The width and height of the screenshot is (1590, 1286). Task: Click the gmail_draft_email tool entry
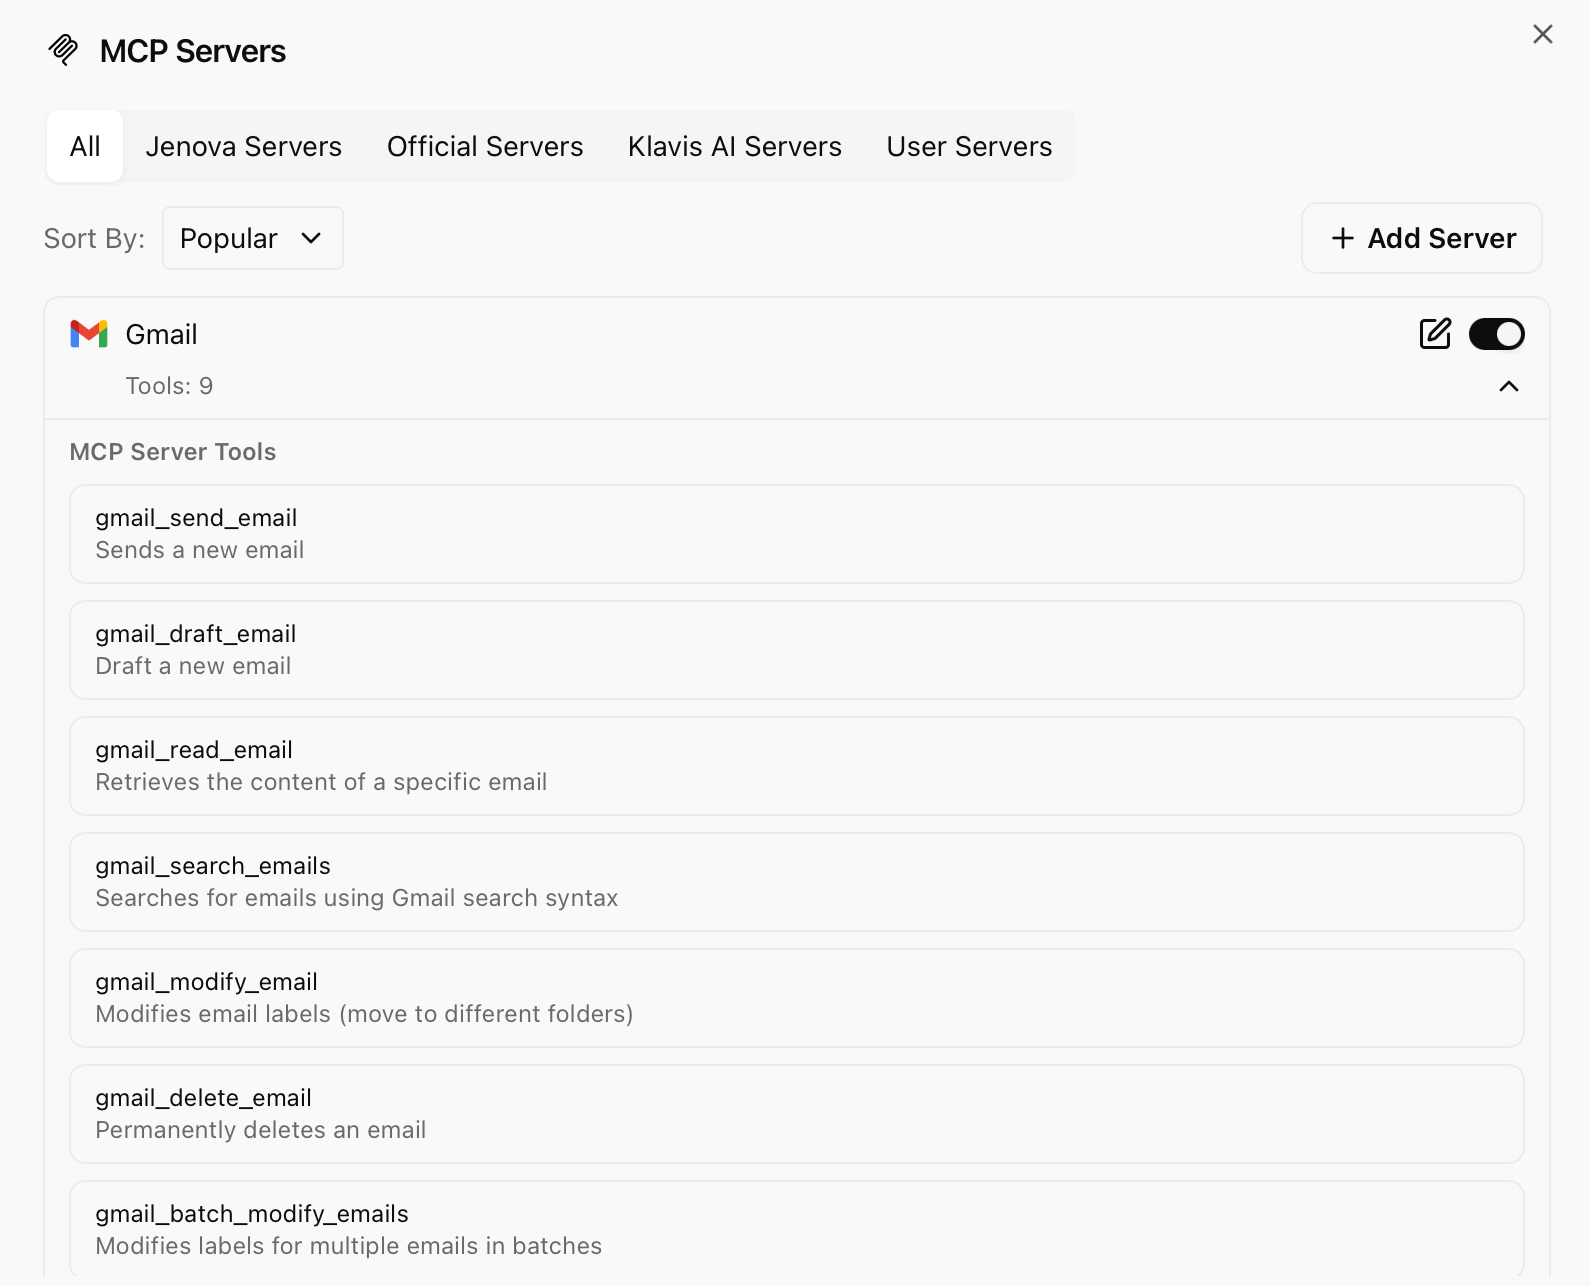click(x=796, y=650)
